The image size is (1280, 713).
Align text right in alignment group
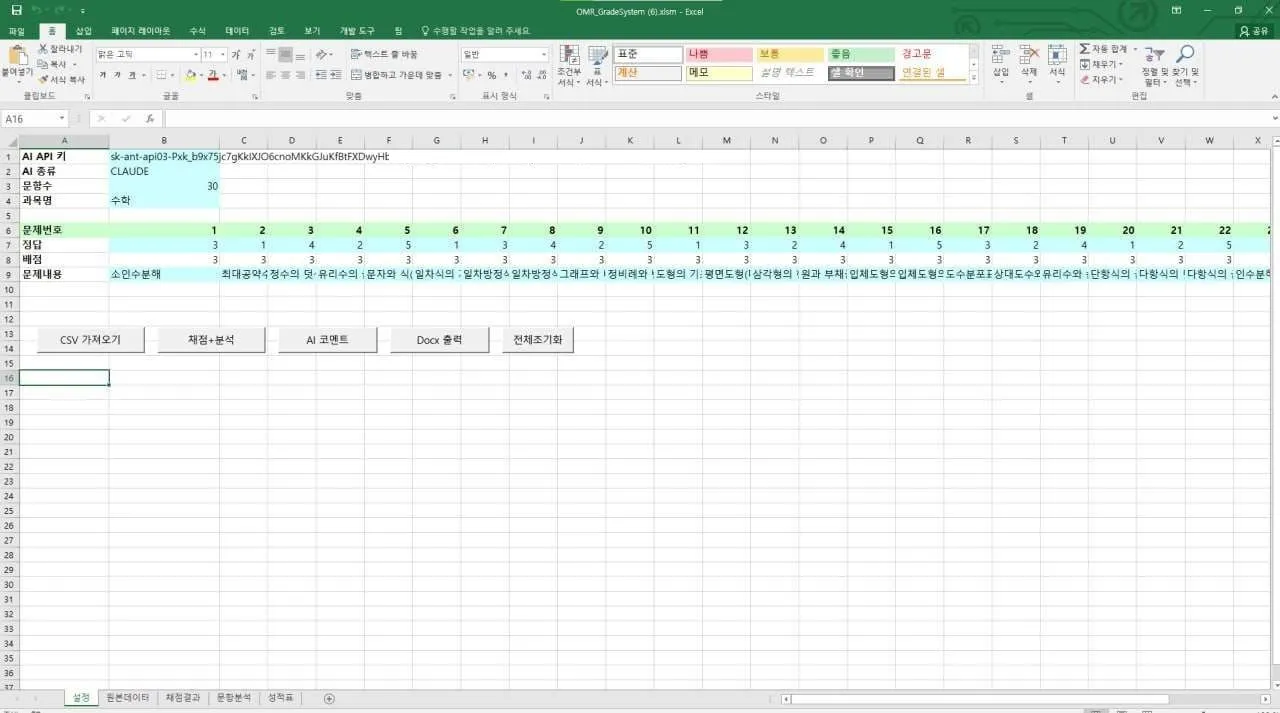tap(301, 75)
